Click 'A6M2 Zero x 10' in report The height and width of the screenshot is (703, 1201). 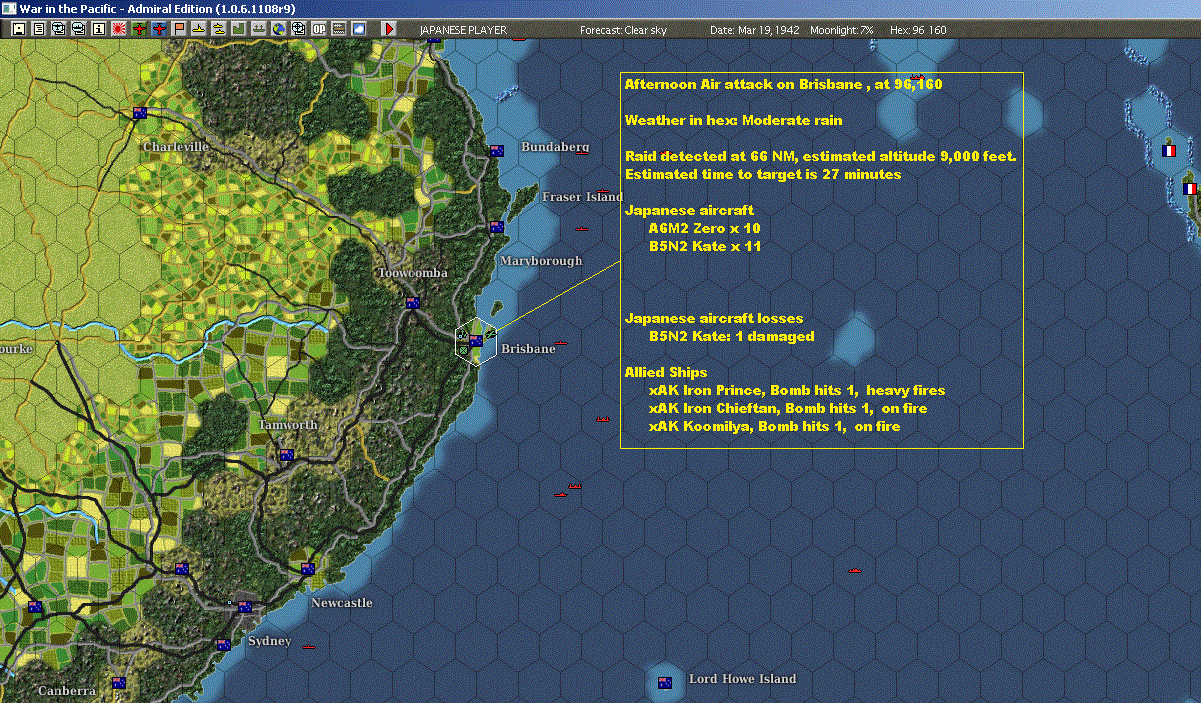pos(704,228)
